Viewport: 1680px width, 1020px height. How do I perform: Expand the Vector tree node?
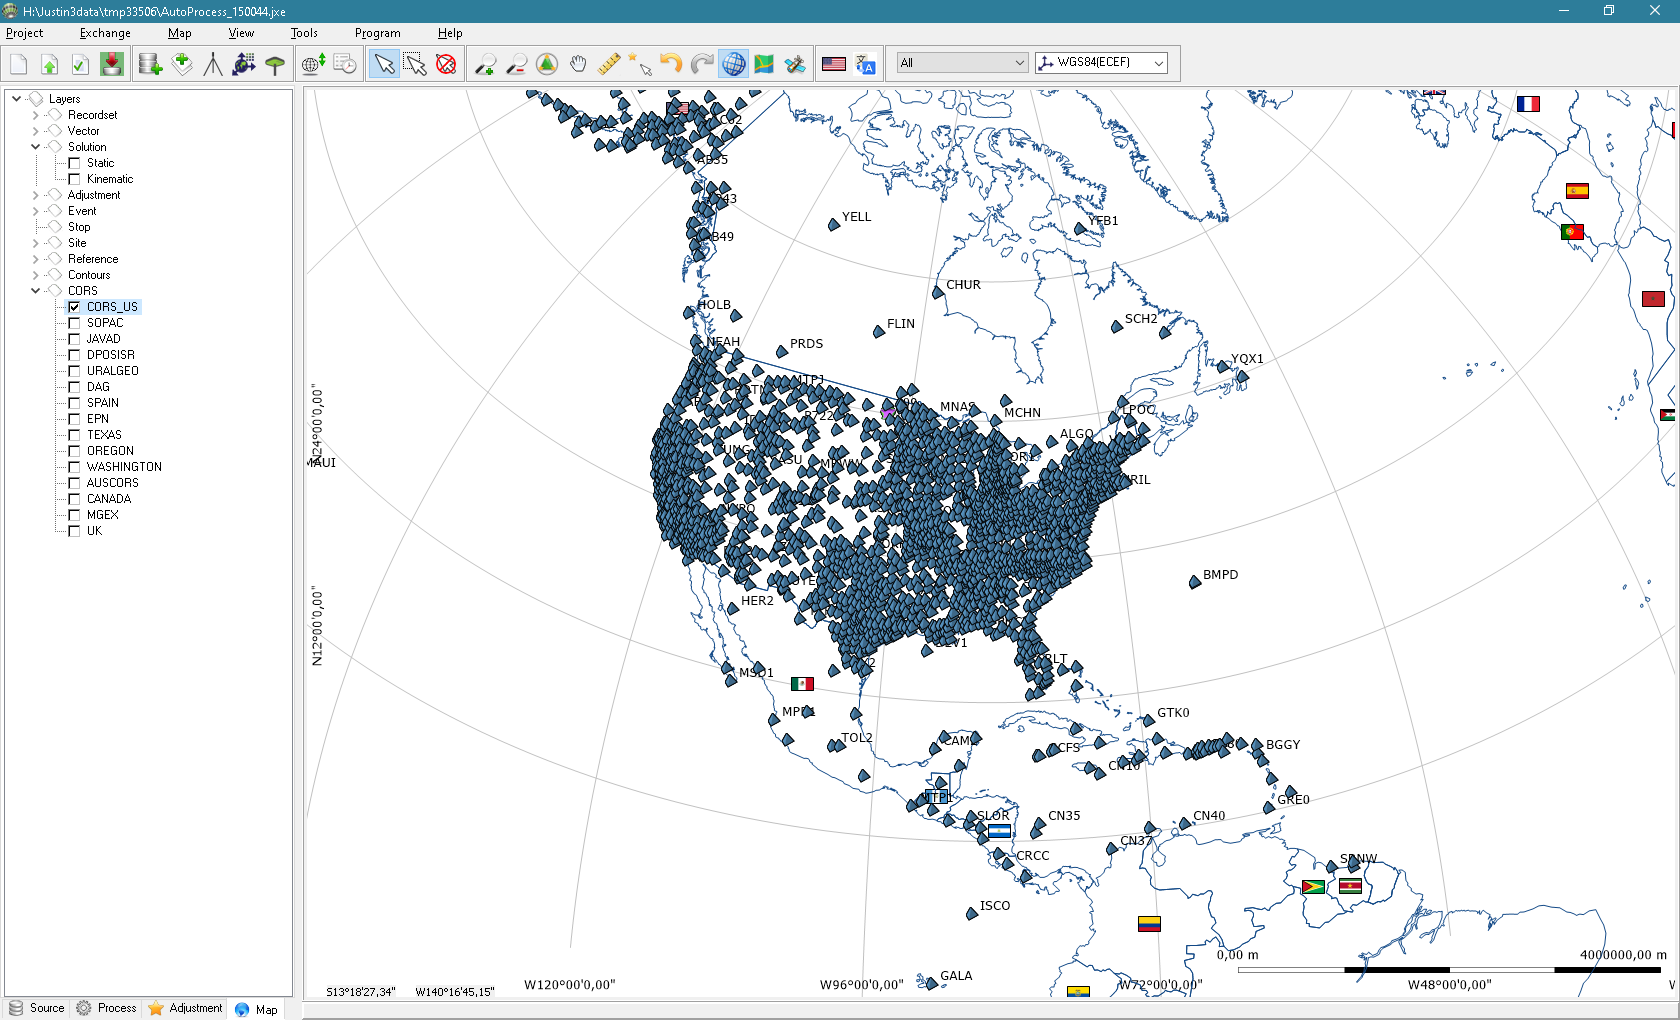[x=35, y=131]
